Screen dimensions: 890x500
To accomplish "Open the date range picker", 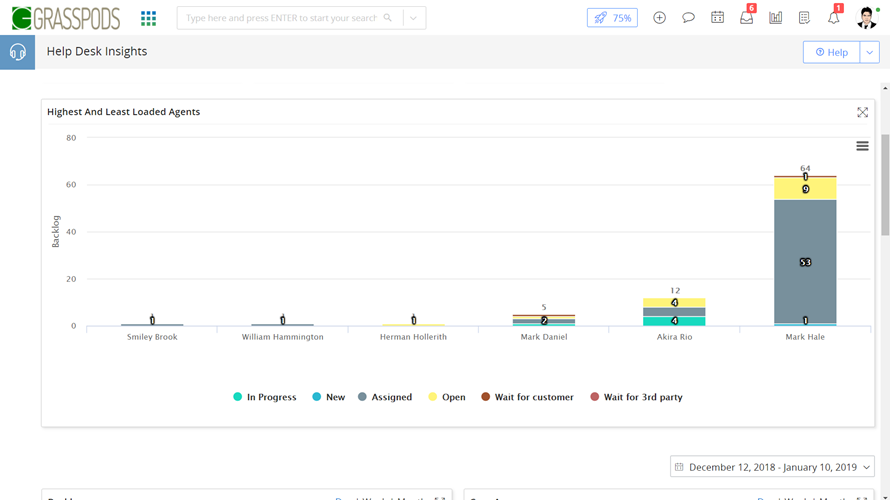I will tap(772, 467).
